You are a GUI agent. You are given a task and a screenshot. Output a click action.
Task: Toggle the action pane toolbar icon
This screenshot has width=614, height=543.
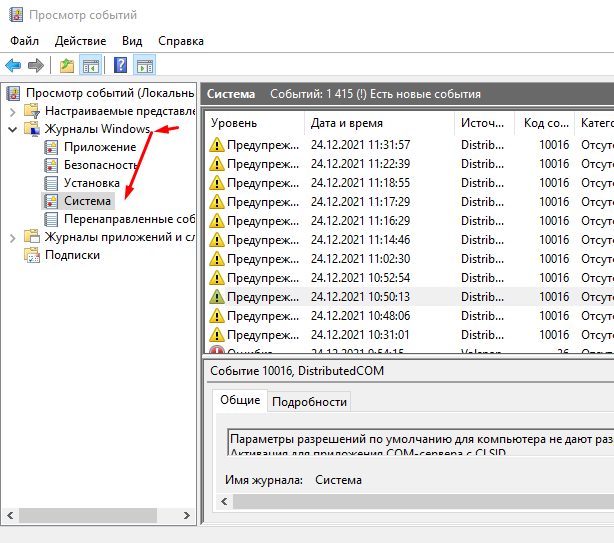pos(144,65)
